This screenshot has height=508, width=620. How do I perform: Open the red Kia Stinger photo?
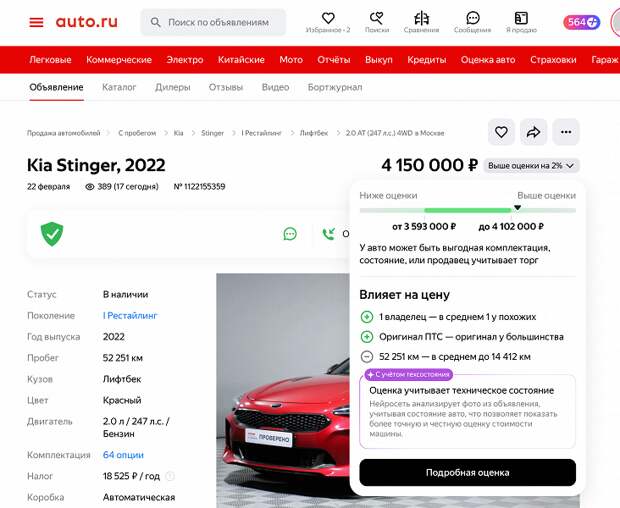(283, 391)
